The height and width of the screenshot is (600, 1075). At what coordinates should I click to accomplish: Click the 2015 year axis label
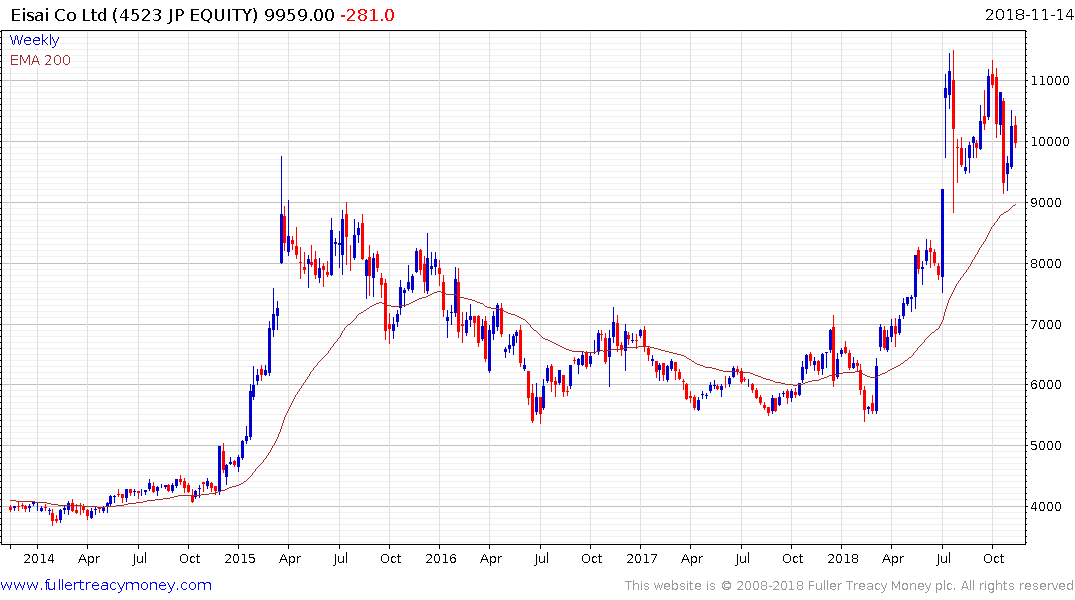[x=239, y=558]
